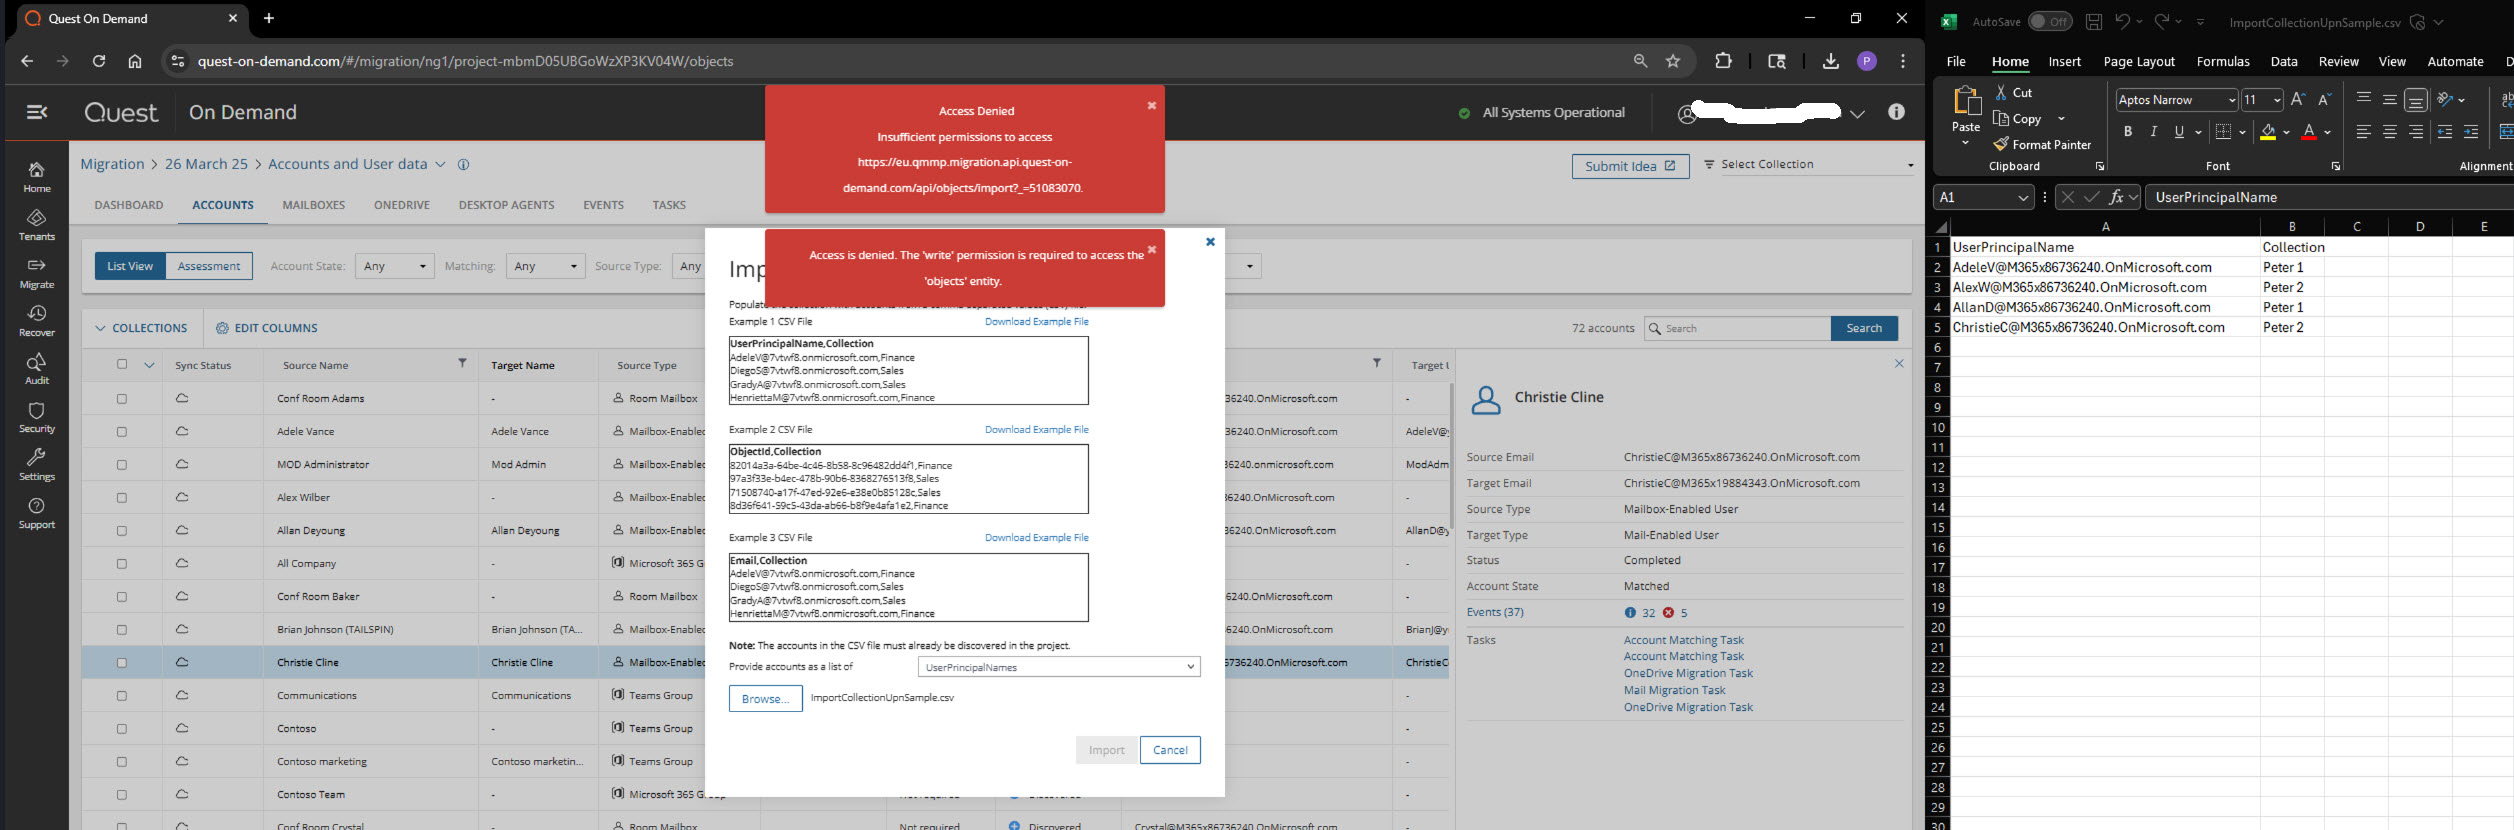Toggle Excel AutoSave switch
Viewport: 2514px width, 830px height.
coord(2049,21)
